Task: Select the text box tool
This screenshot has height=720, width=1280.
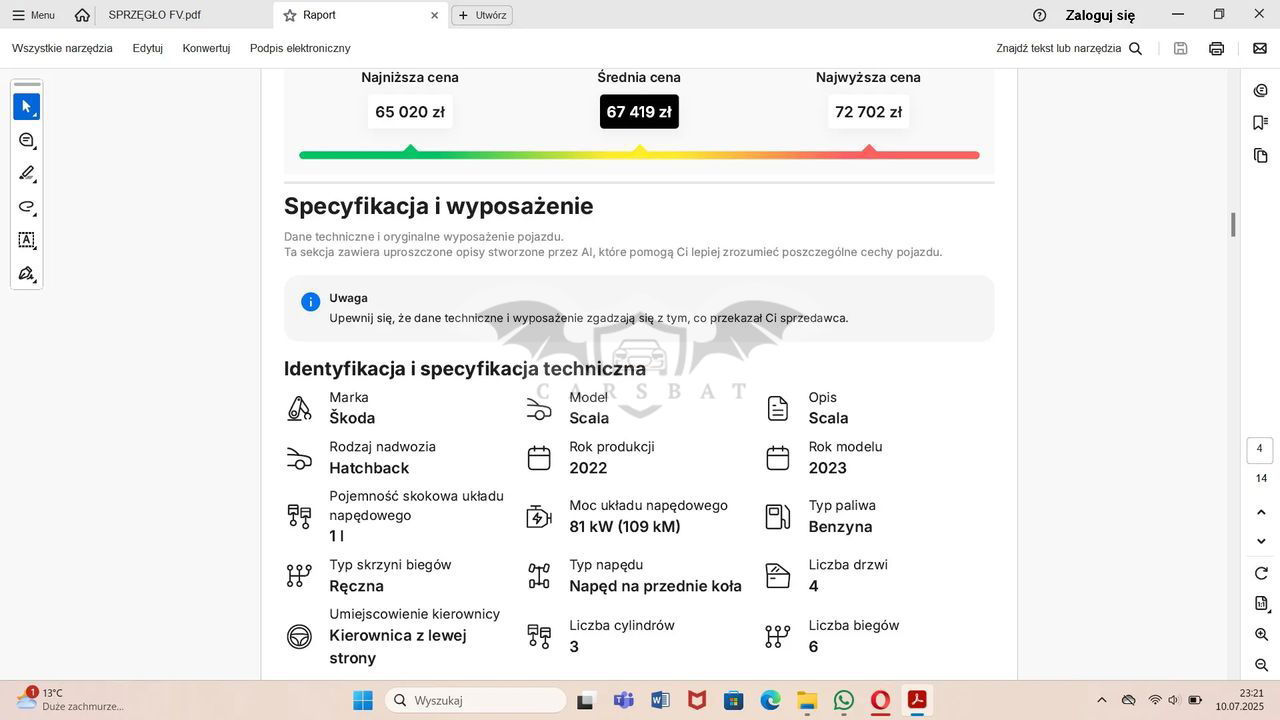Action: pos(27,240)
